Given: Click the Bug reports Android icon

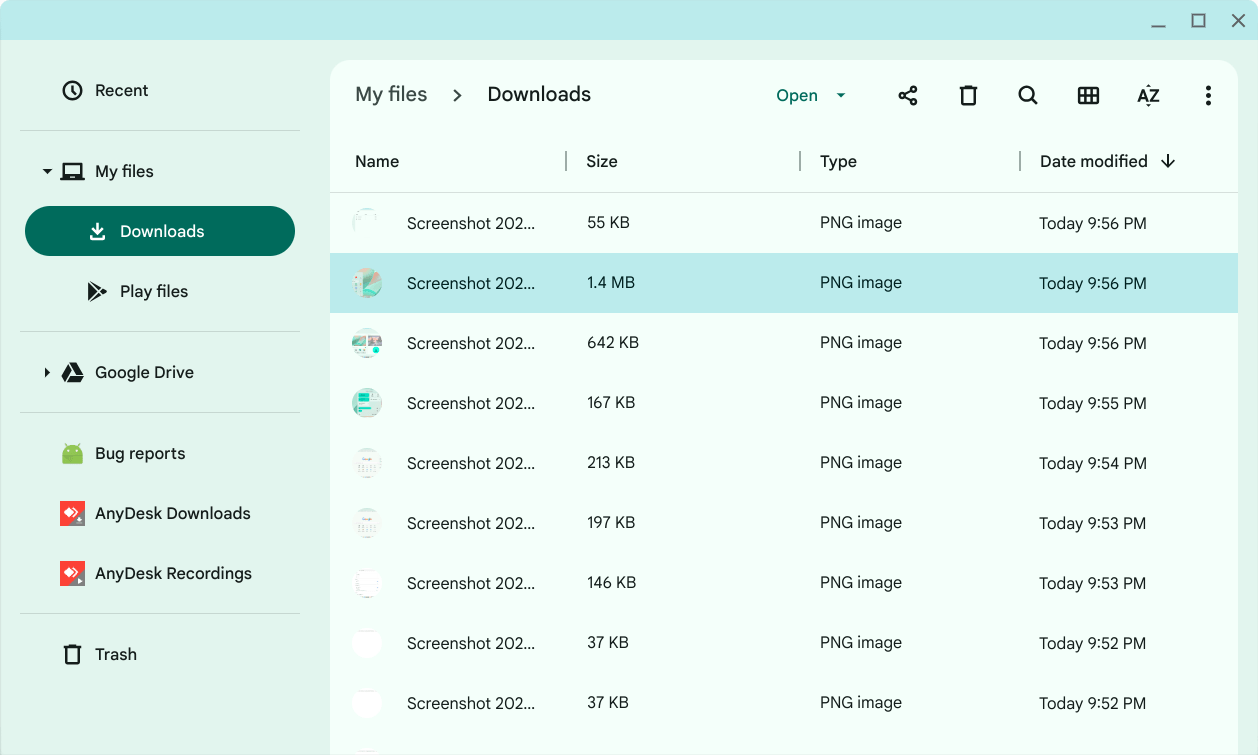Looking at the screenshot, I should point(71,453).
